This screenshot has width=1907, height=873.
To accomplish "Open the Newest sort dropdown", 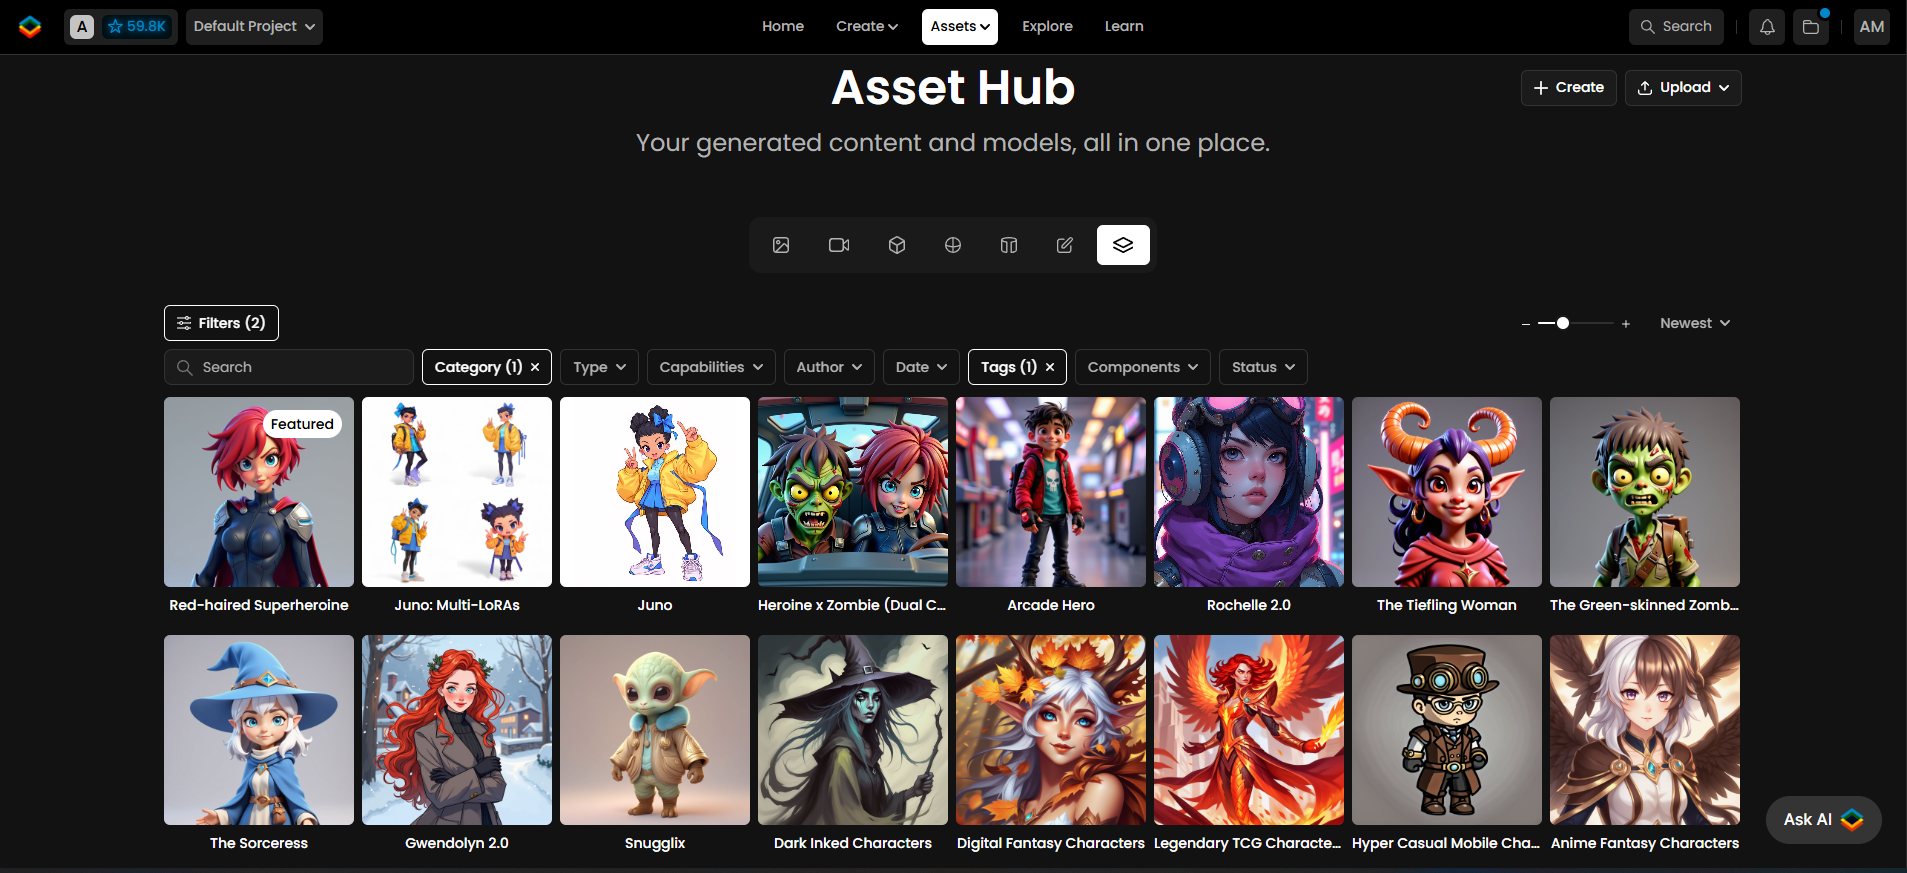I will pos(1695,323).
